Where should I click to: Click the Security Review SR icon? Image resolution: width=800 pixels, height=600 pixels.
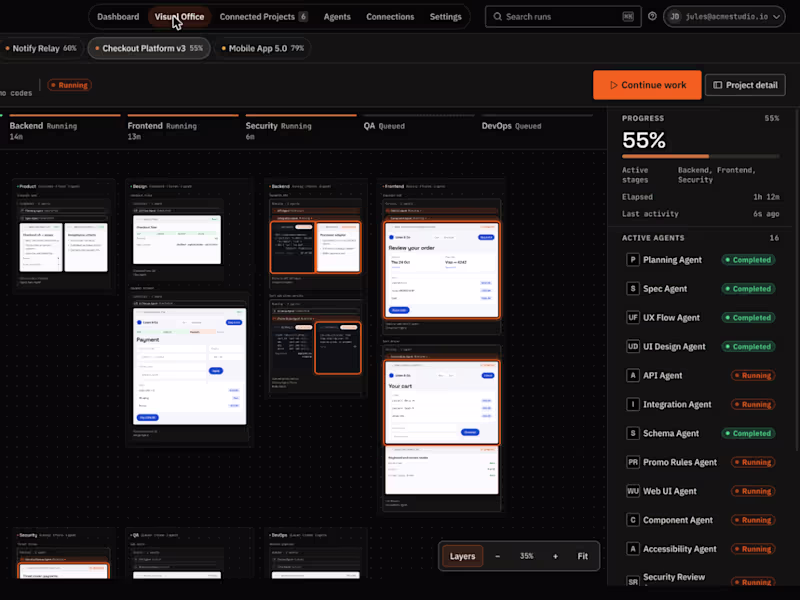tap(633, 582)
